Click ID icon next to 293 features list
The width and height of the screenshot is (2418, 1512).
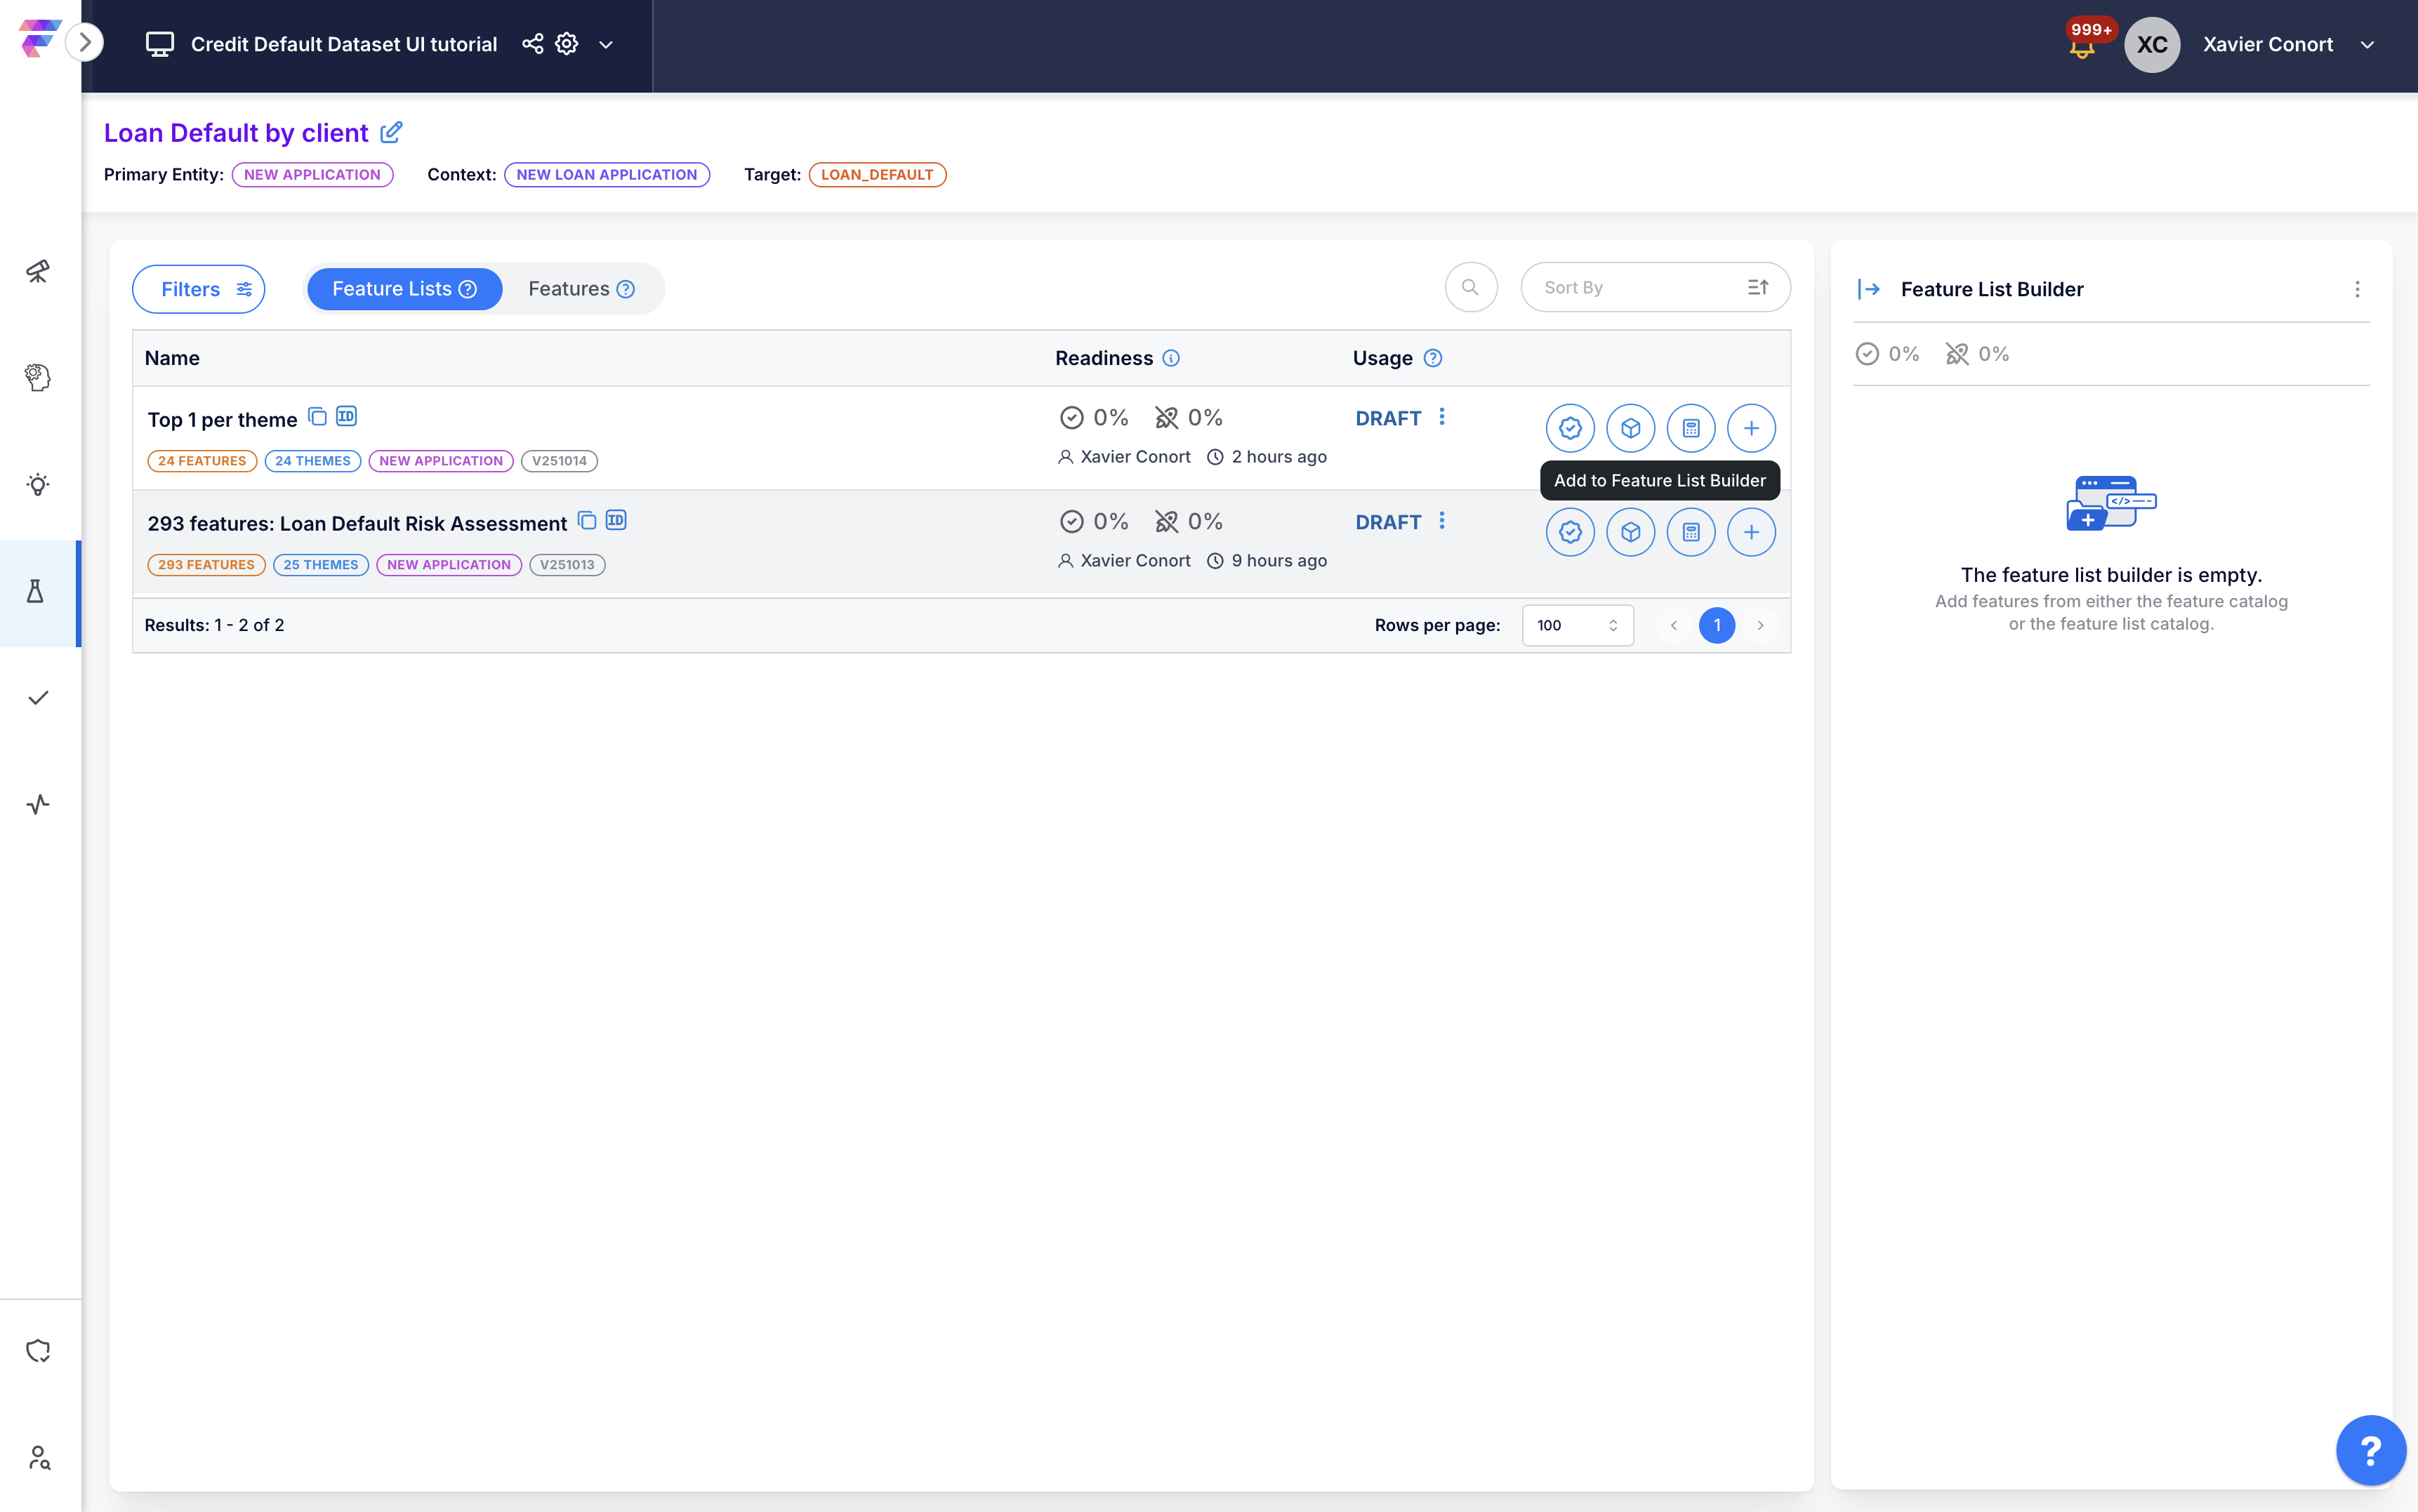pyautogui.click(x=616, y=521)
